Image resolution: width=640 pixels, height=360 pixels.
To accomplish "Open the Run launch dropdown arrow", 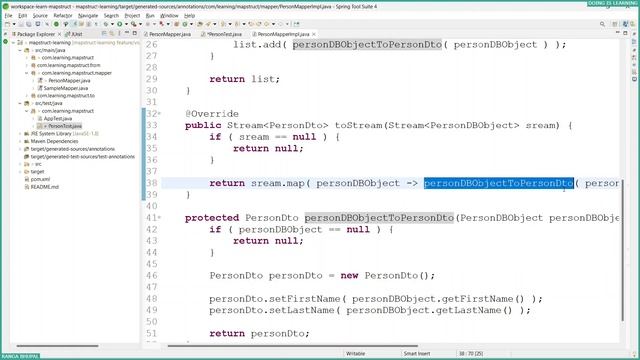I will (126, 24).
